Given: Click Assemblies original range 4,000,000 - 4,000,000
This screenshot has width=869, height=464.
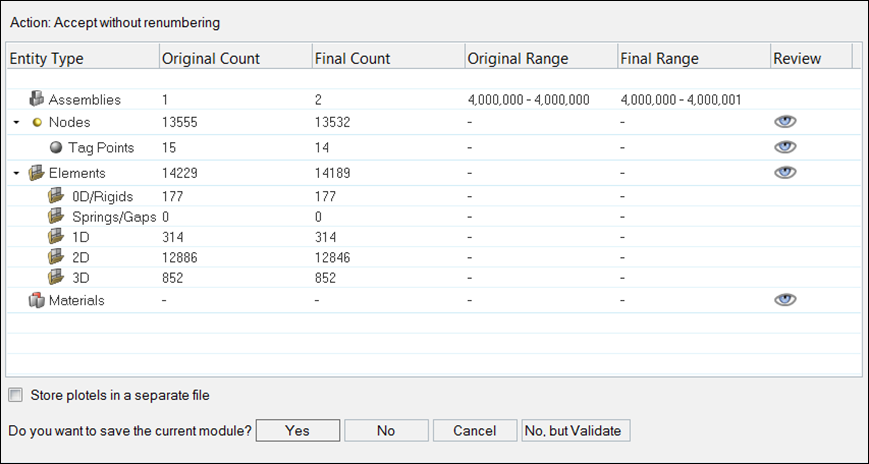Looking at the screenshot, I should coord(529,100).
